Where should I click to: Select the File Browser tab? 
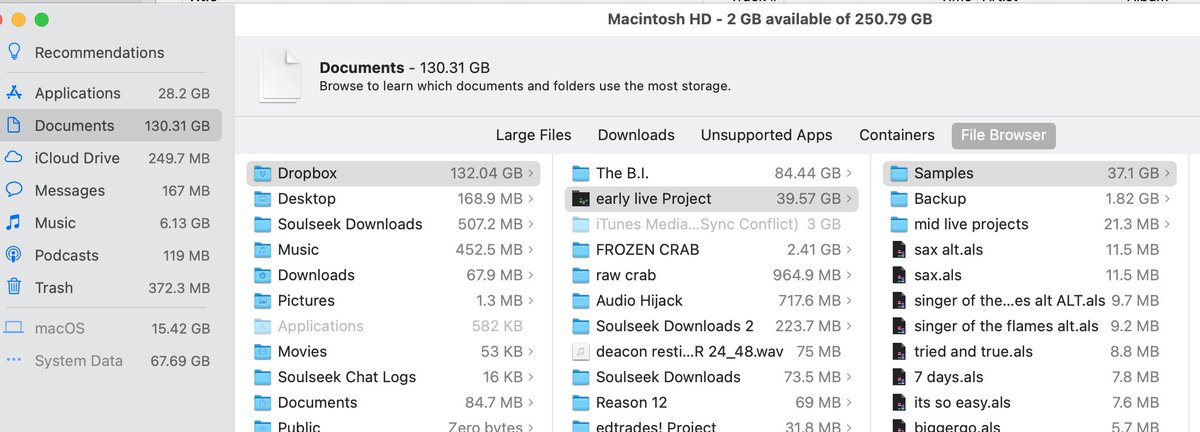[1003, 135]
